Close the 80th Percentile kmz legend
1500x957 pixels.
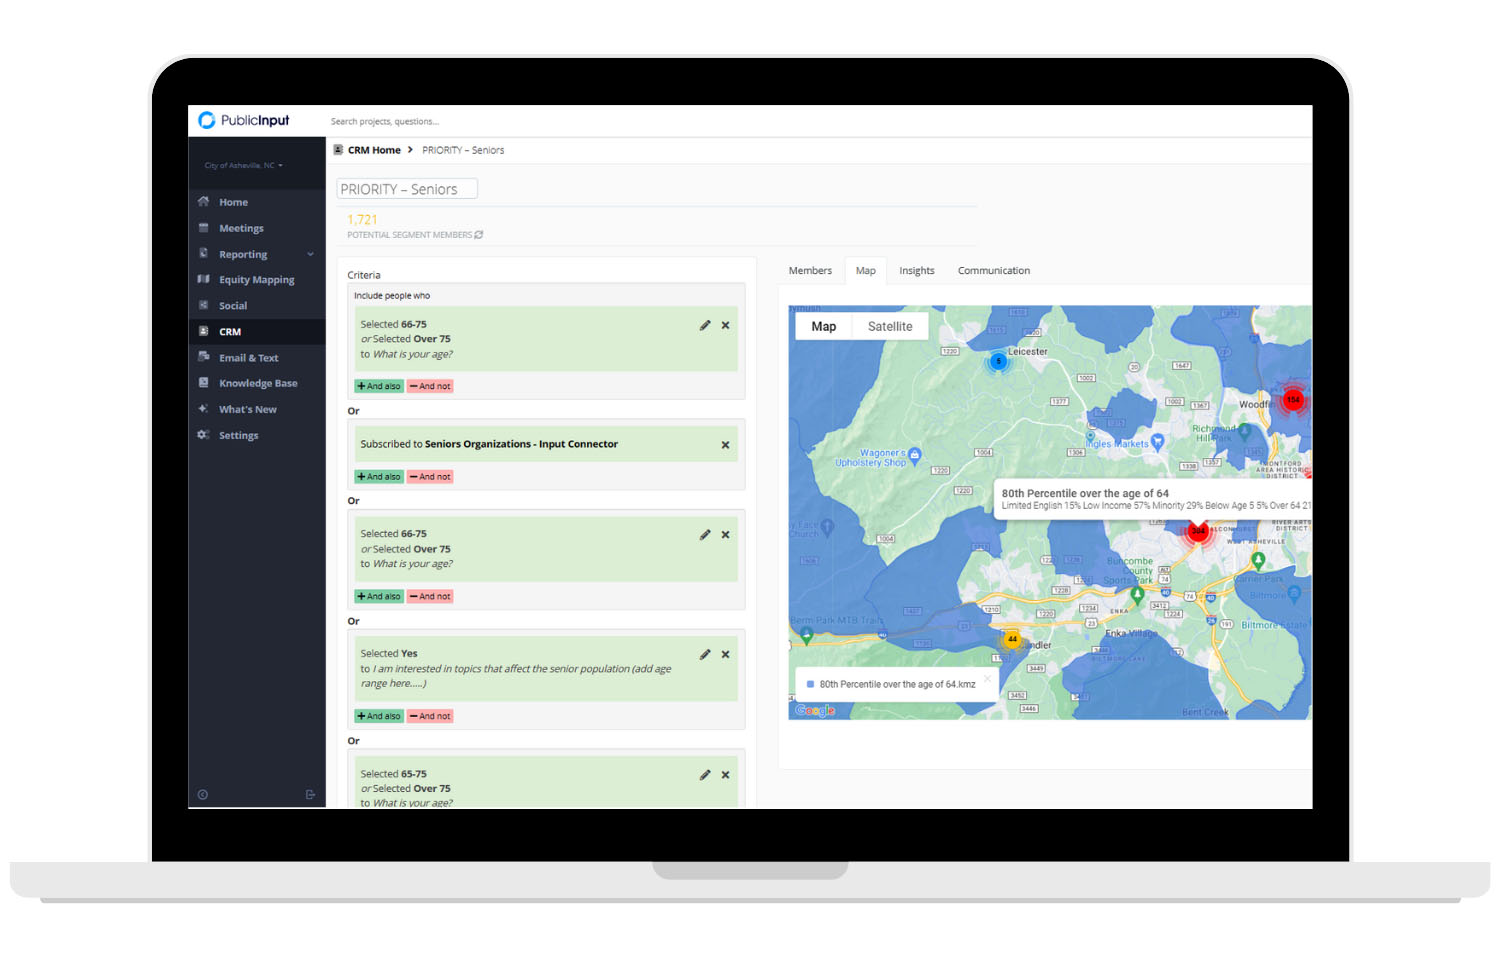tap(987, 678)
